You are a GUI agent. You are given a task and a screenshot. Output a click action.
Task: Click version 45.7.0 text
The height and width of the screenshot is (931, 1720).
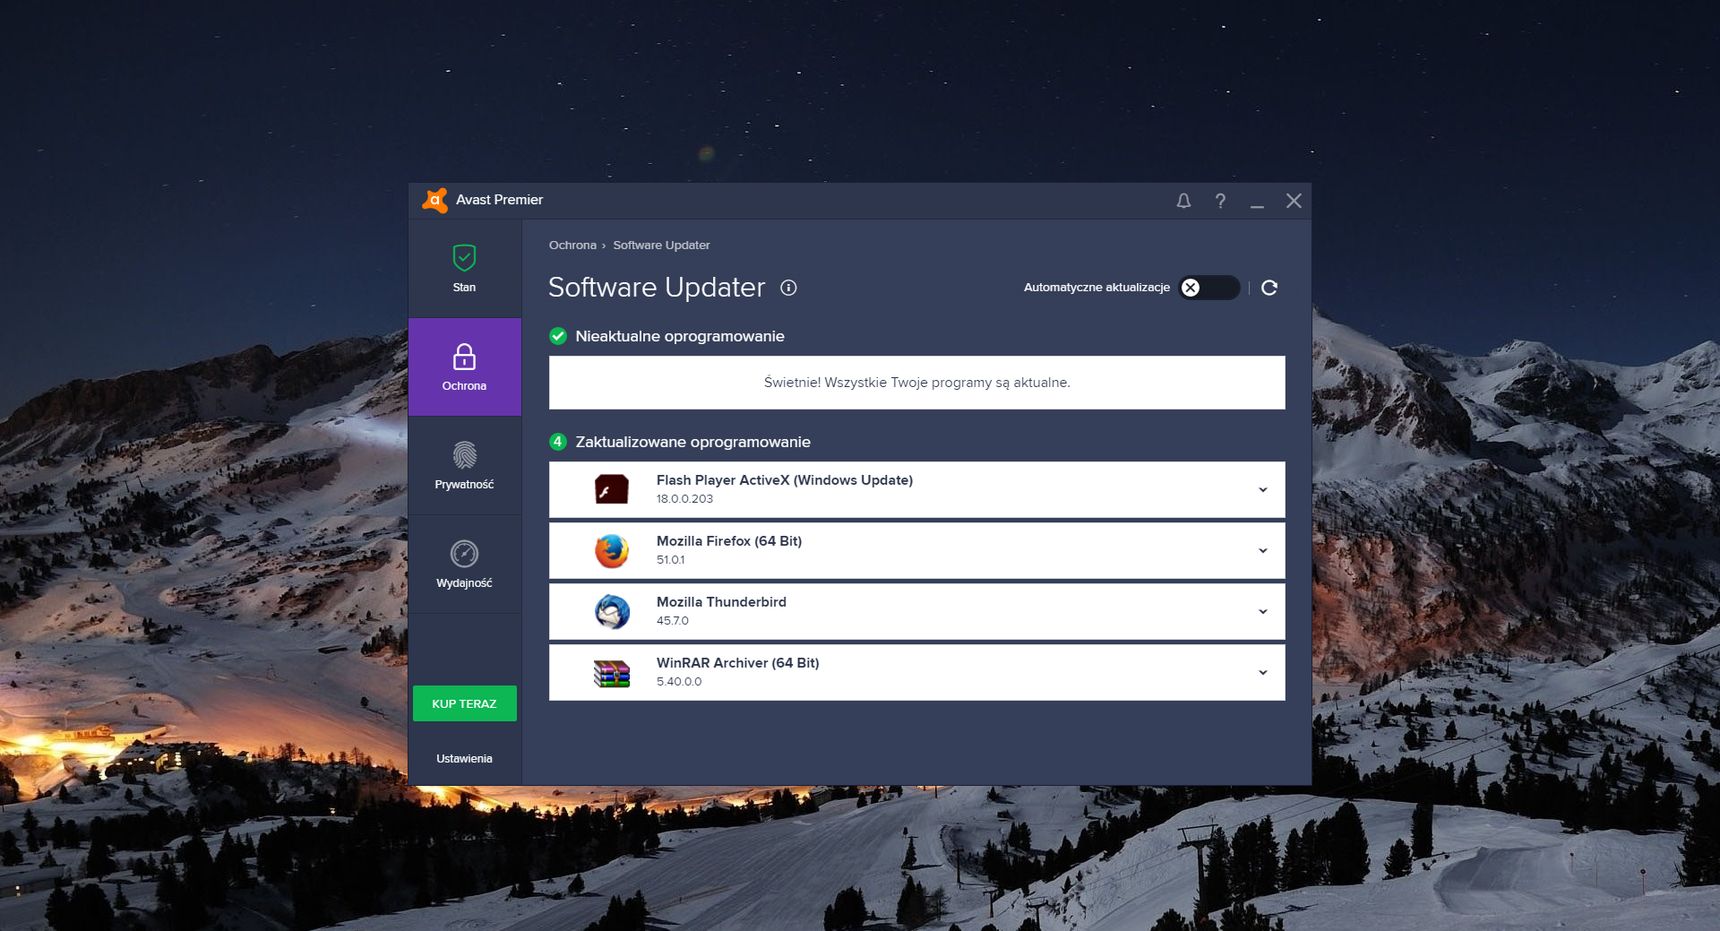(672, 621)
